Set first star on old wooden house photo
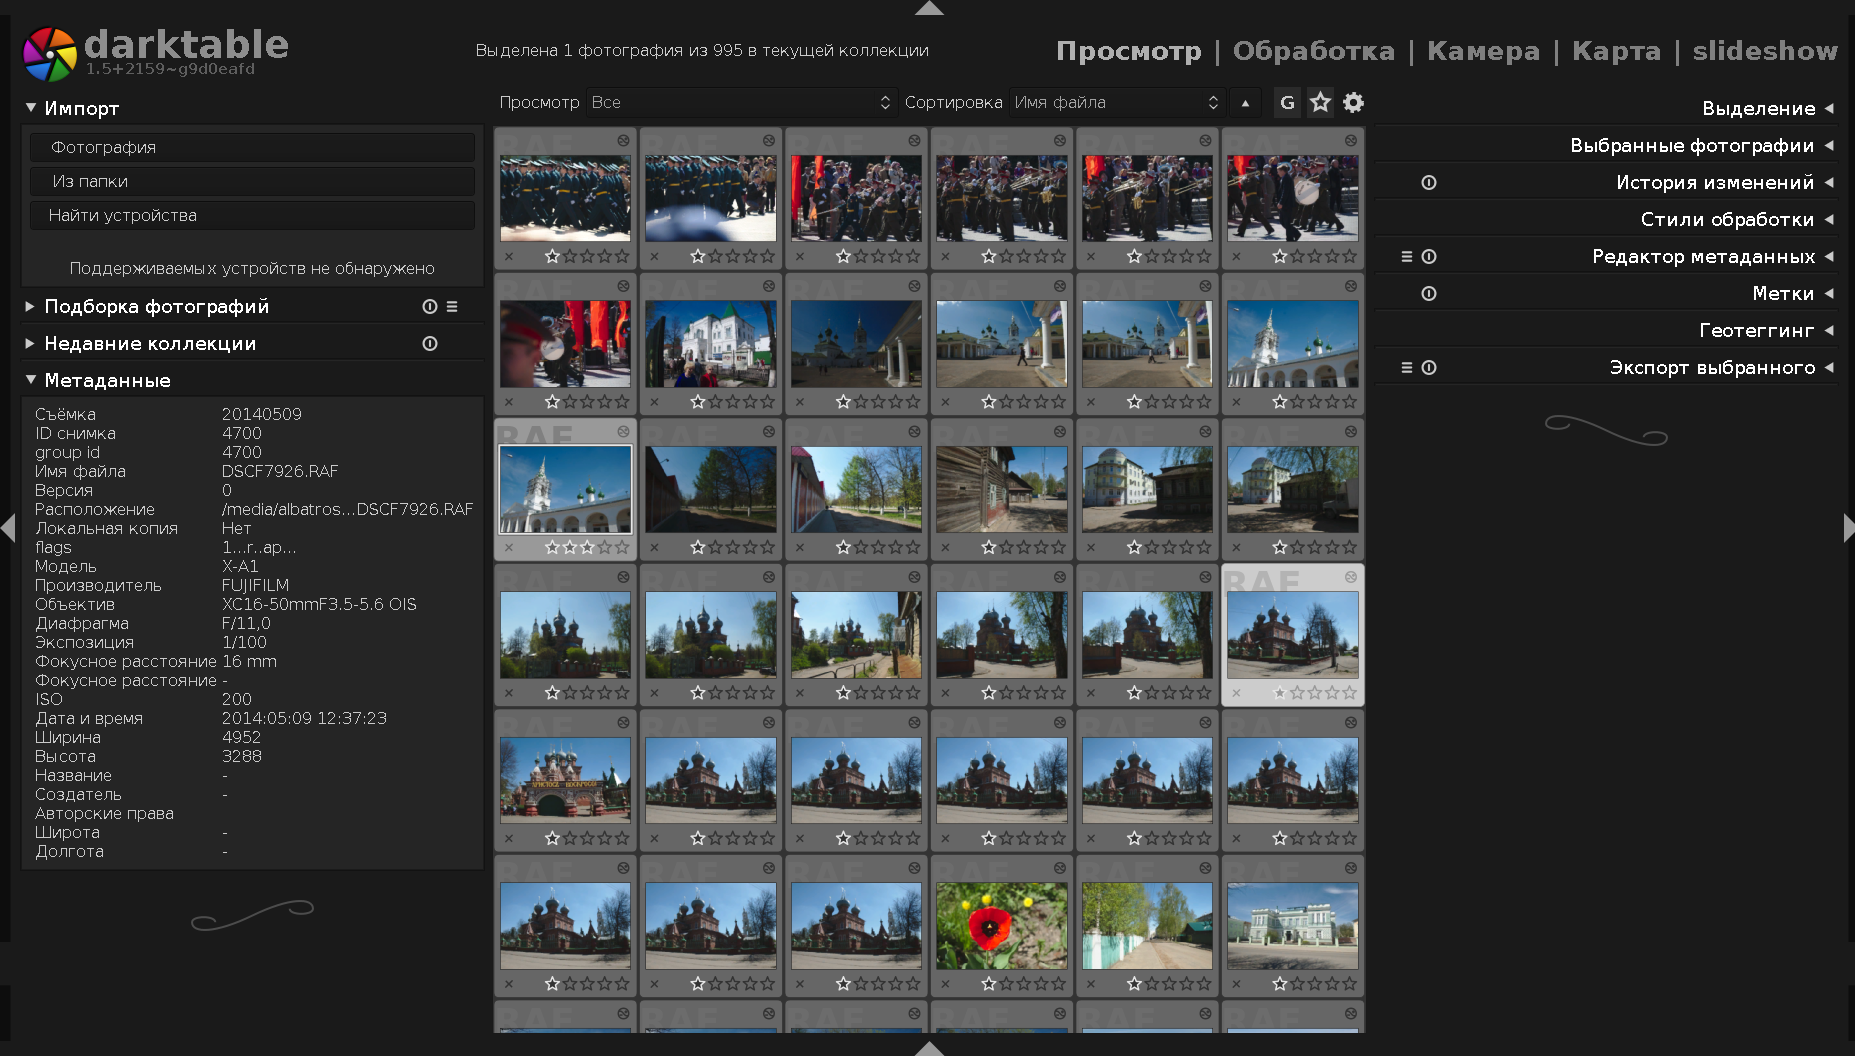 click(988, 547)
